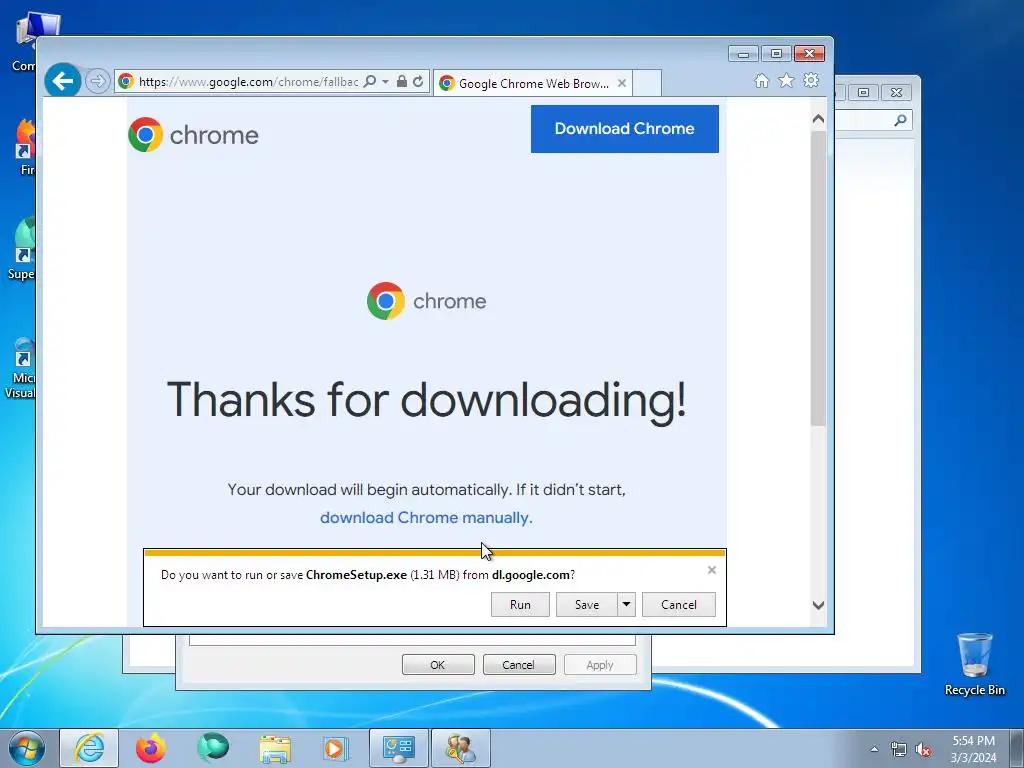This screenshot has height=768, width=1024.
Task: Save ChromeSetup.exe
Action: click(x=586, y=605)
